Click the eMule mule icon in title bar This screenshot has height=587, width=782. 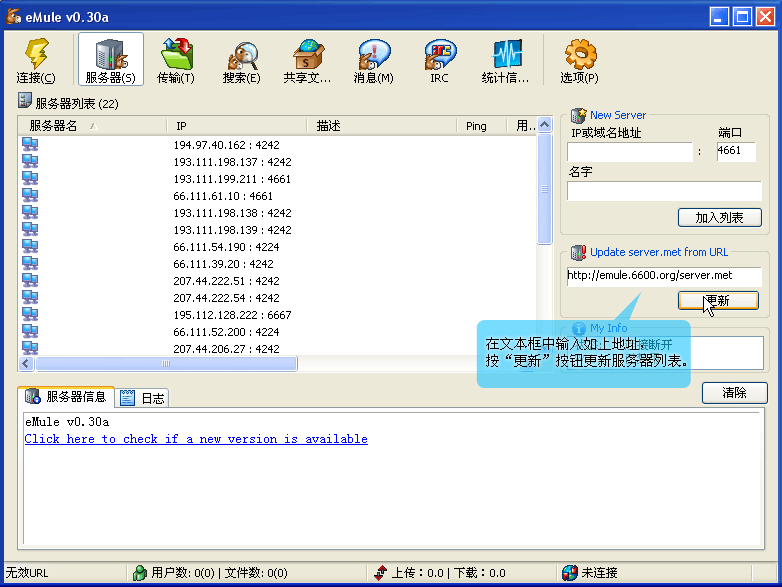click(14, 16)
